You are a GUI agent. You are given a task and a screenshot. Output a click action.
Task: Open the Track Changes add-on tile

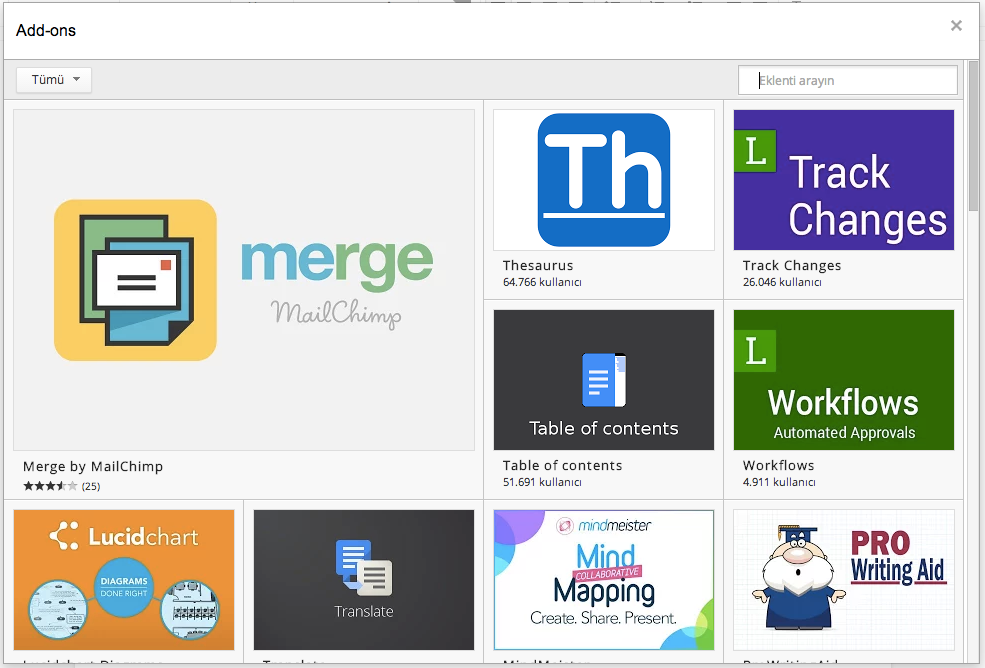click(x=844, y=180)
